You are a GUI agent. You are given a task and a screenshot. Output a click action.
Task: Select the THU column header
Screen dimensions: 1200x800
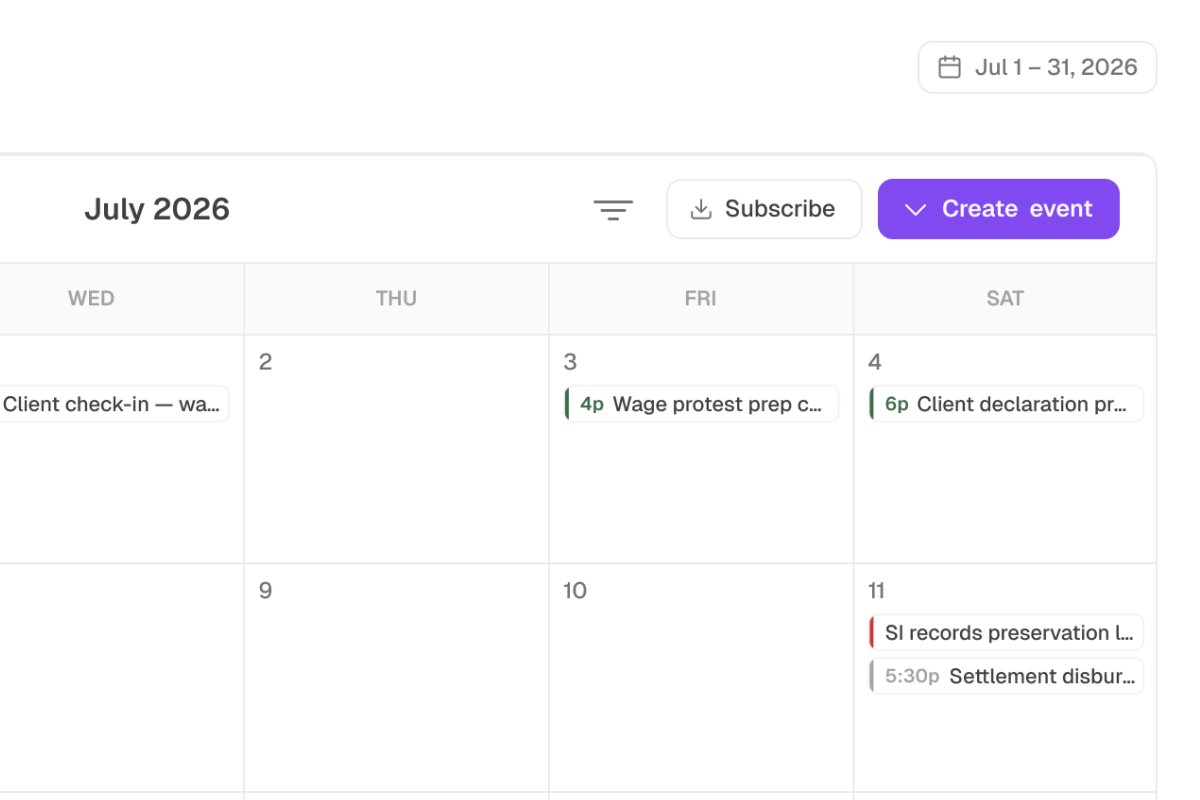coord(396,298)
